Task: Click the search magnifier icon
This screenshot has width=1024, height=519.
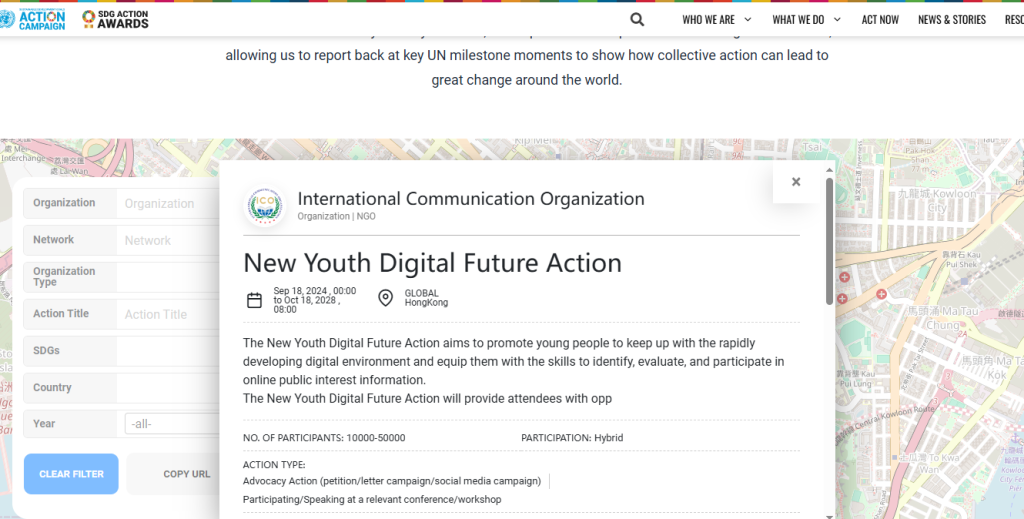Action: tap(637, 19)
